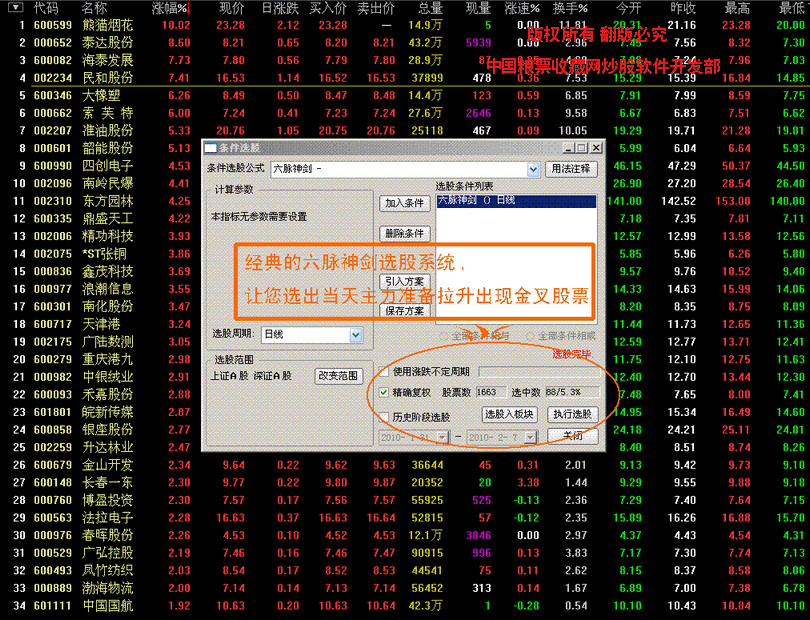The width and height of the screenshot is (810, 620).
Task: Select the 博盈投资 stock row
Action: pos(405,500)
